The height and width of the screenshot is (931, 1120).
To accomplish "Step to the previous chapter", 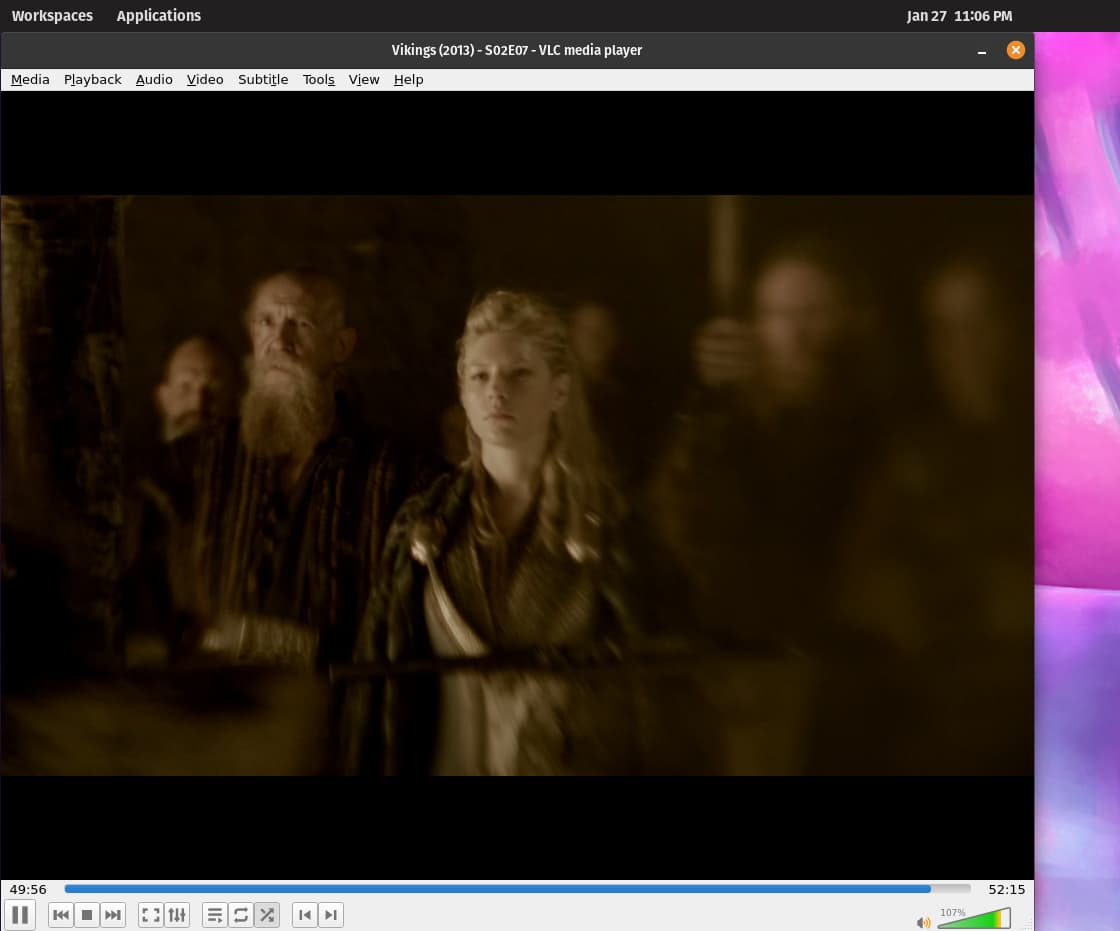I will click(x=305, y=915).
